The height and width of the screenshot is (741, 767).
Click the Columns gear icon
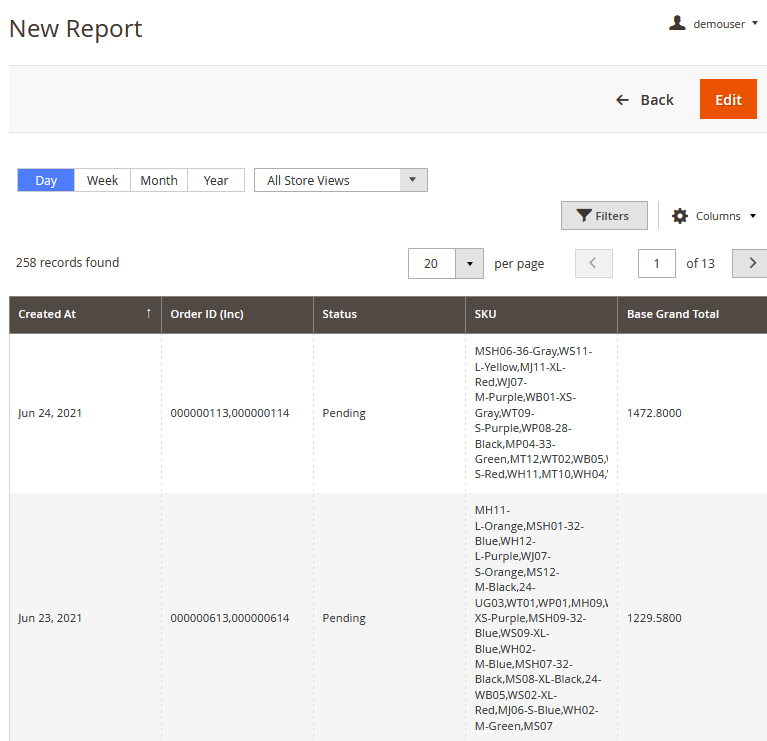pyautogui.click(x=680, y=216)
